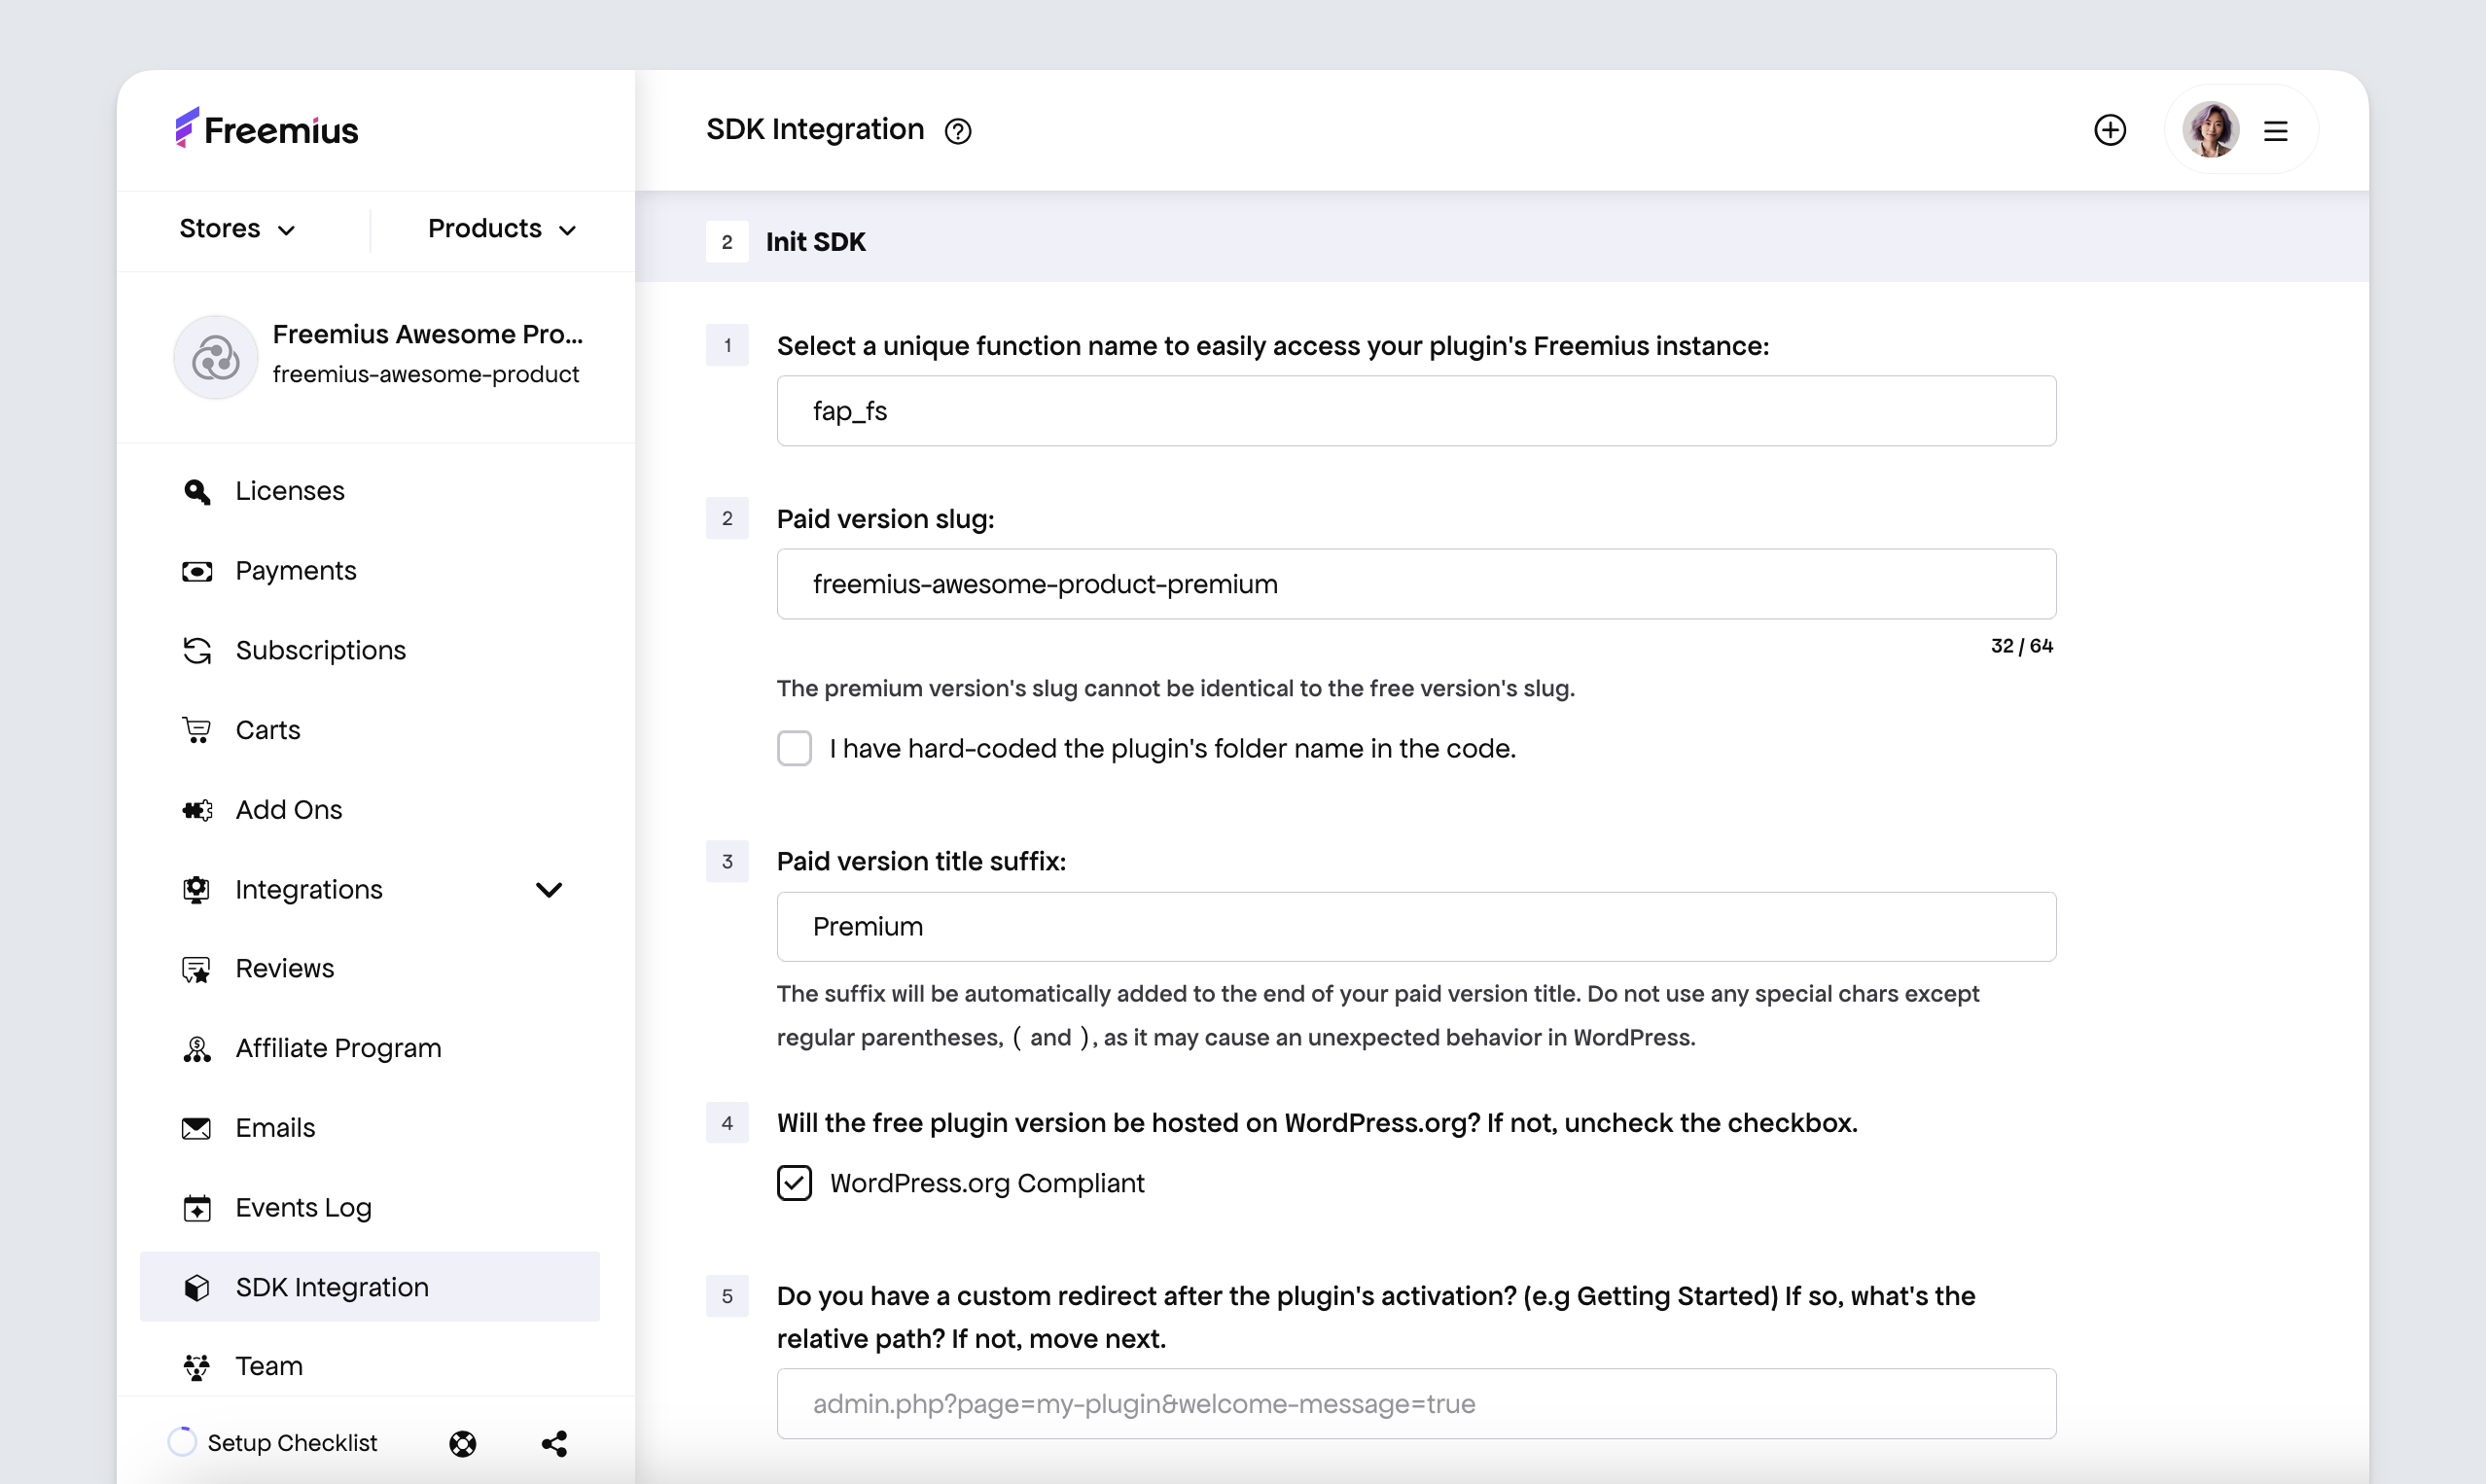Open the SDK Integration help question icon
The image size is (2486, 1484).
pyautogui.click(x=958, y=131)
